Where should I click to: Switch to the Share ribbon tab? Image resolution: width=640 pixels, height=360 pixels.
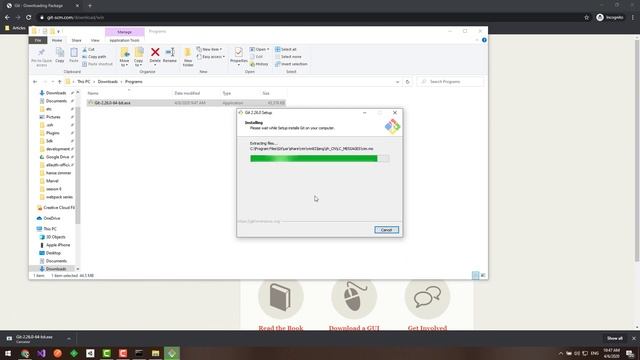(76, 40)
